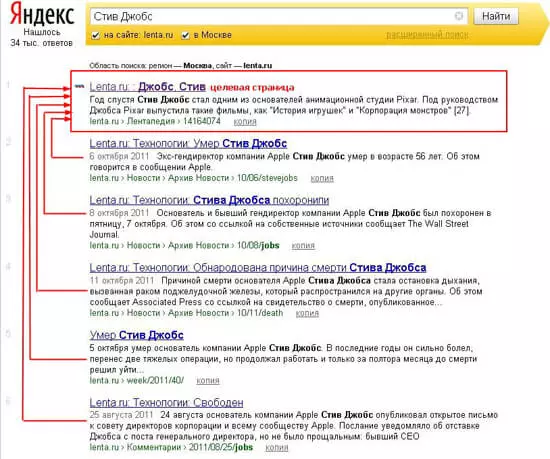Click the '11 октября 2011' date text
The image size is (550, 459).
click(x=122, y=281)
